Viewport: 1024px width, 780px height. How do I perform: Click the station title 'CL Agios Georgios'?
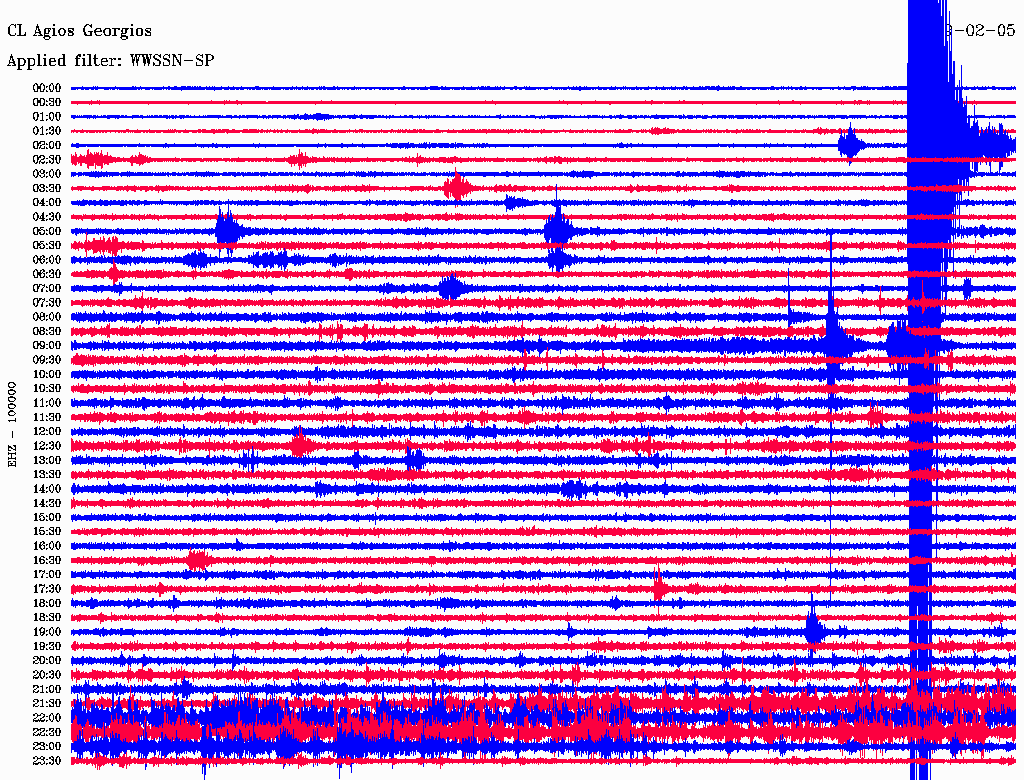(79, 31)
